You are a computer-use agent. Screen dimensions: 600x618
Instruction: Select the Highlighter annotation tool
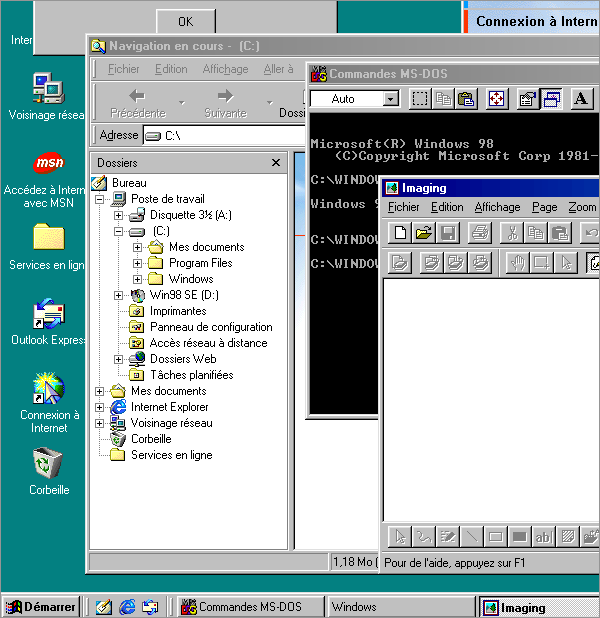coord(447,537)
